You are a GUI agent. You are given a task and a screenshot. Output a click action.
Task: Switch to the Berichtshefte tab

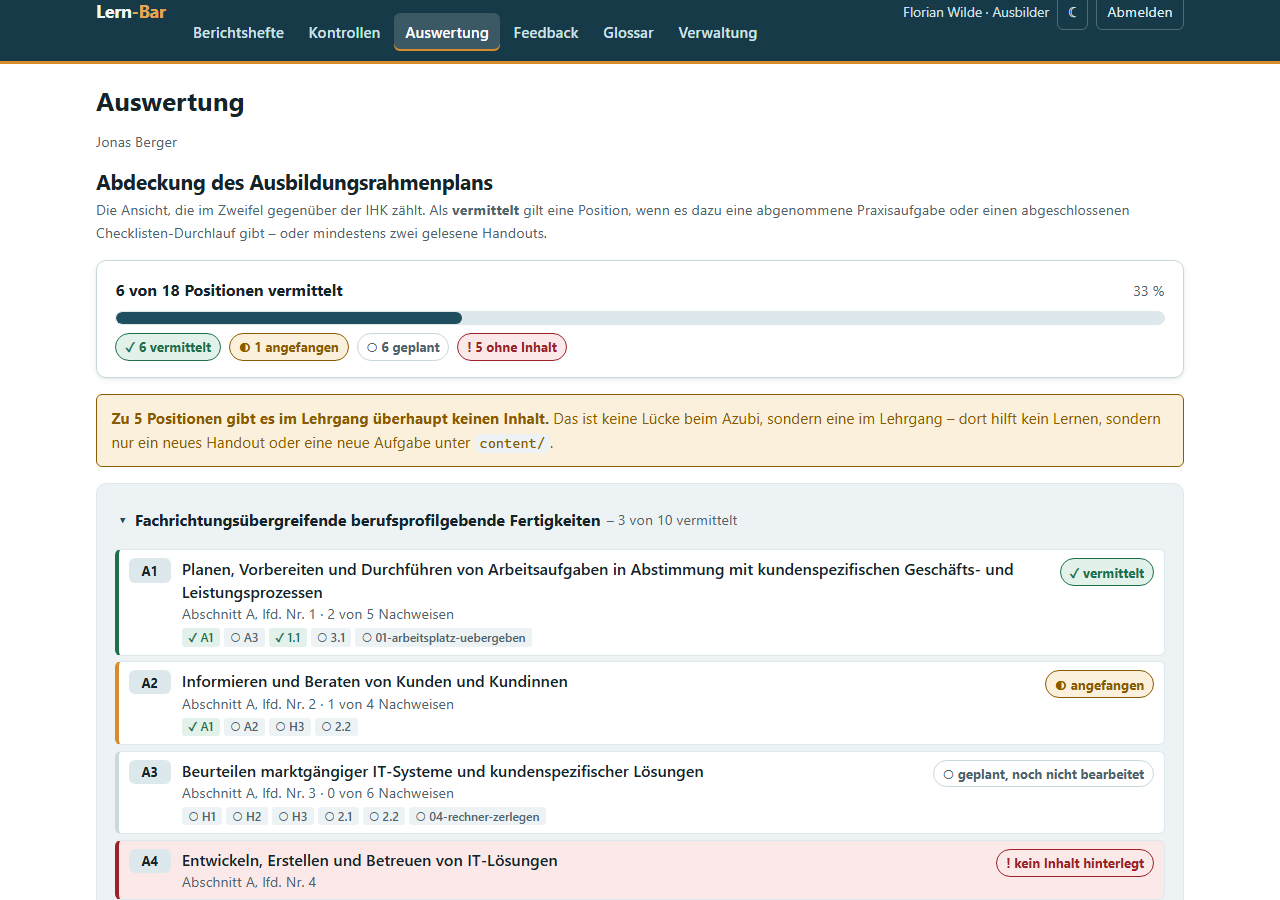(x=238, y=33)
